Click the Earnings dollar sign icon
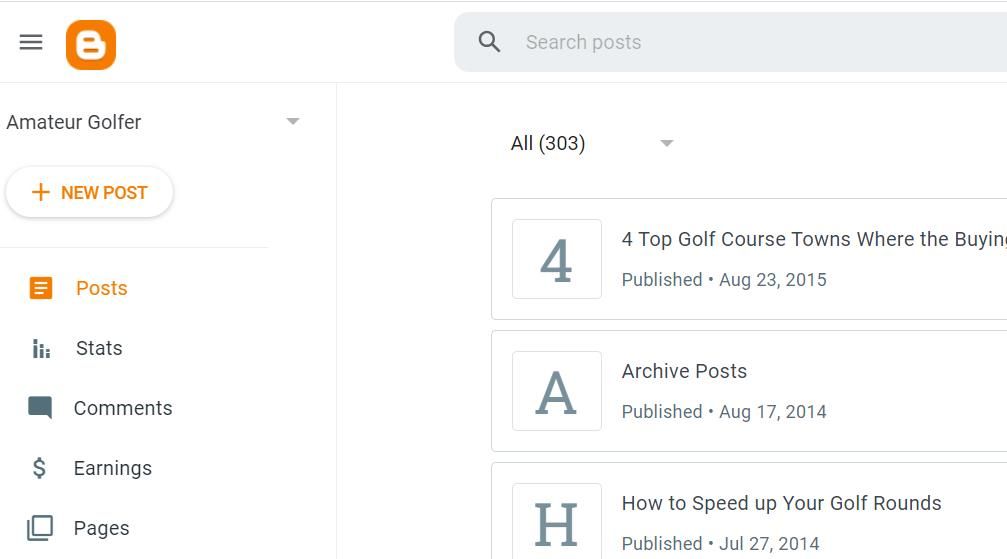The image size is (1007, 559). click(40, 468)
